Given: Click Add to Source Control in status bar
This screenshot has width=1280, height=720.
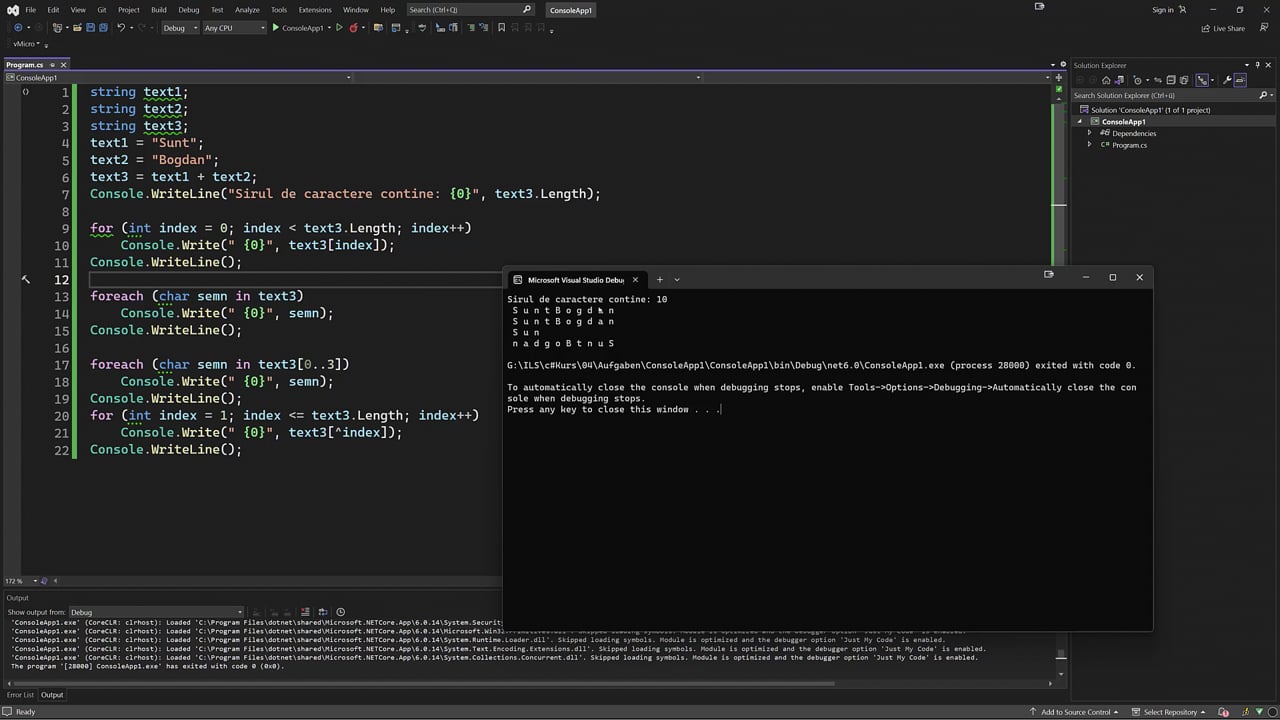Looking at the screenshot, I should tap(1076, 712).
